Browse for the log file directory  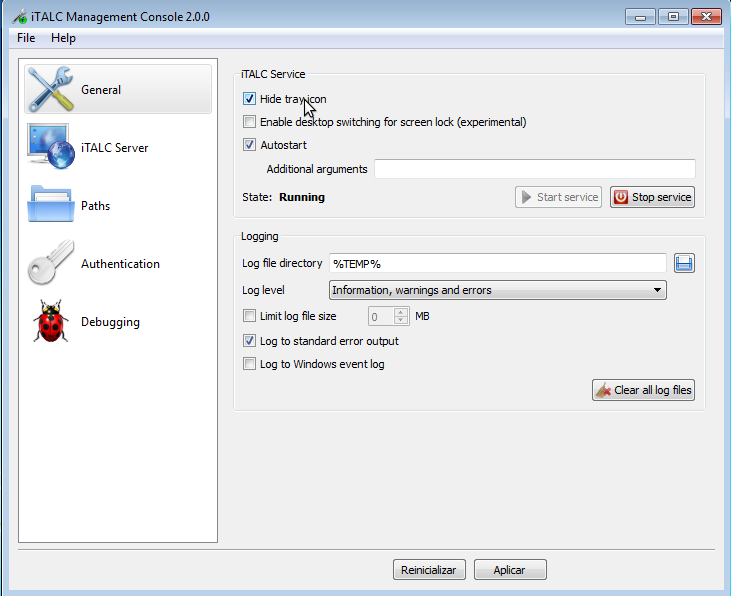coord(684,263)
